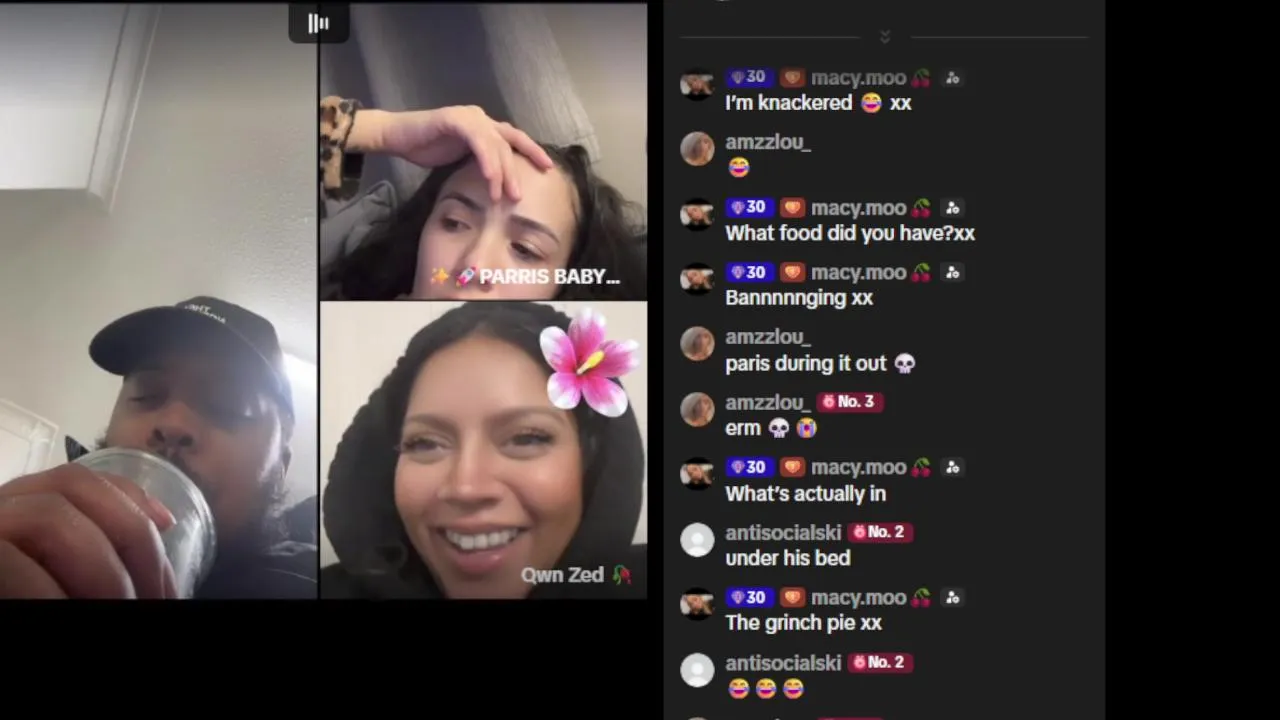Expand chat with double chevron arrow

(x=884, y=37)
